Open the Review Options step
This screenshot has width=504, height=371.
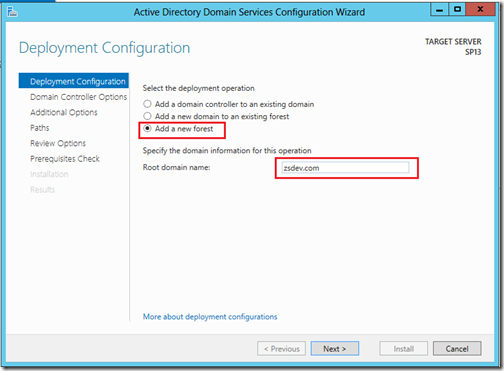[x=58, y=143]
